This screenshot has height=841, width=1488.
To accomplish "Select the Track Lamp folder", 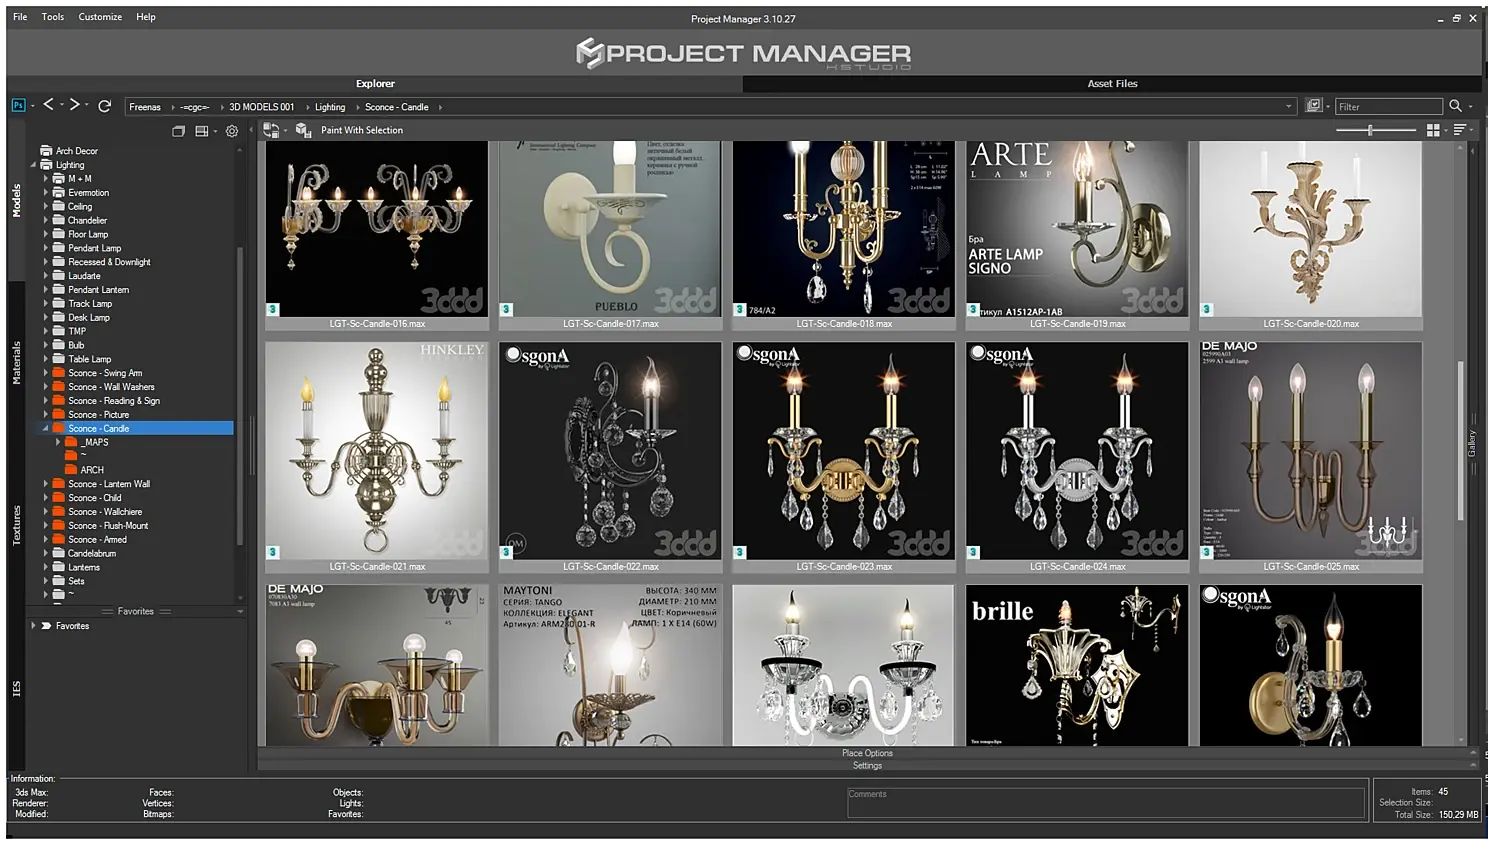I will [90, 304].
